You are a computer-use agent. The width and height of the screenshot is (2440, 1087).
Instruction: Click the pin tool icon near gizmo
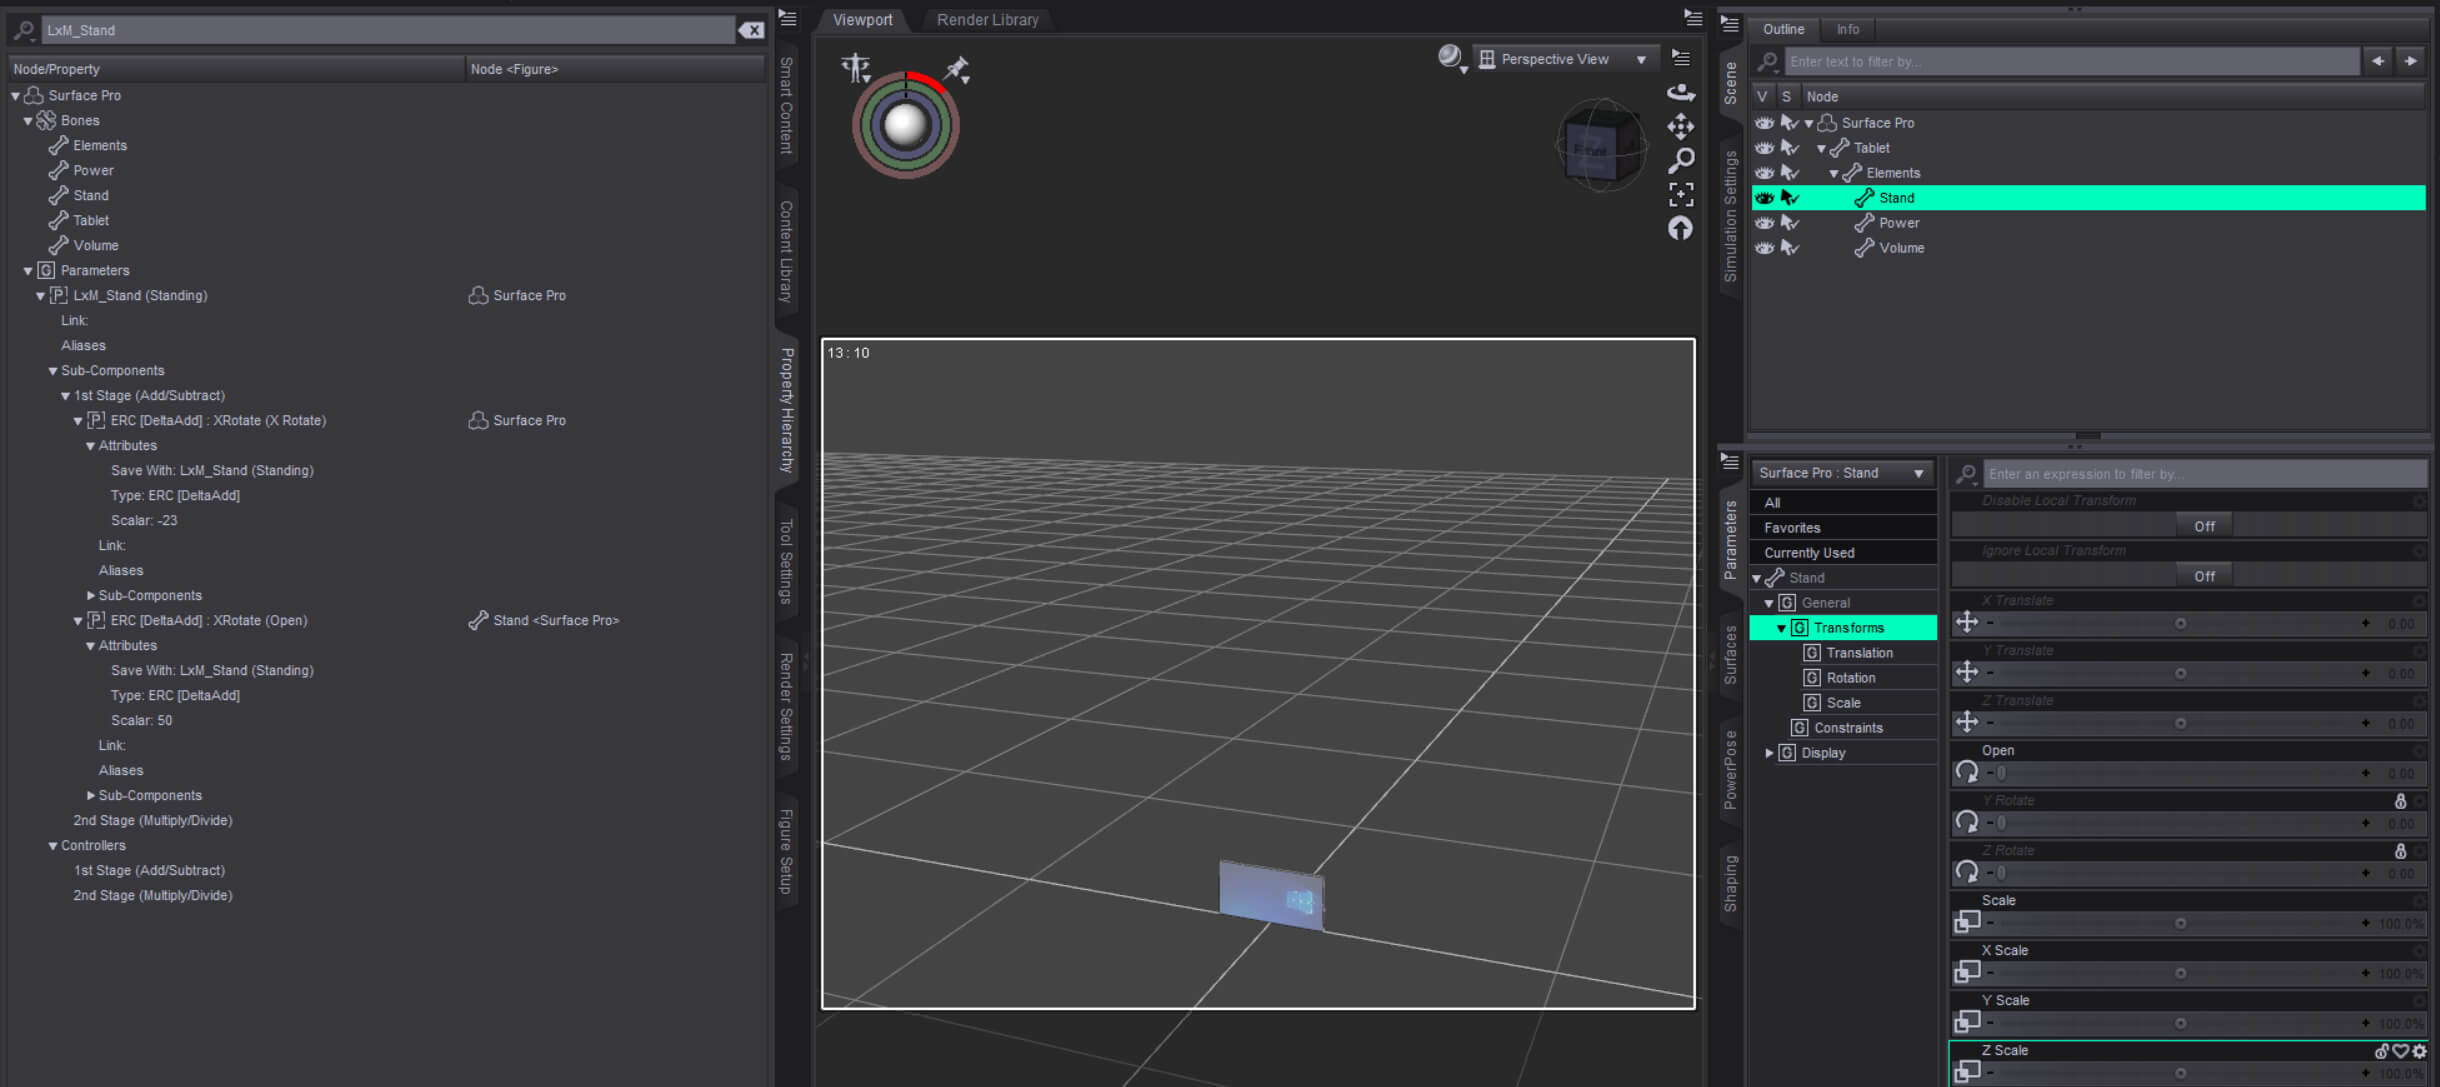[957, 69]
